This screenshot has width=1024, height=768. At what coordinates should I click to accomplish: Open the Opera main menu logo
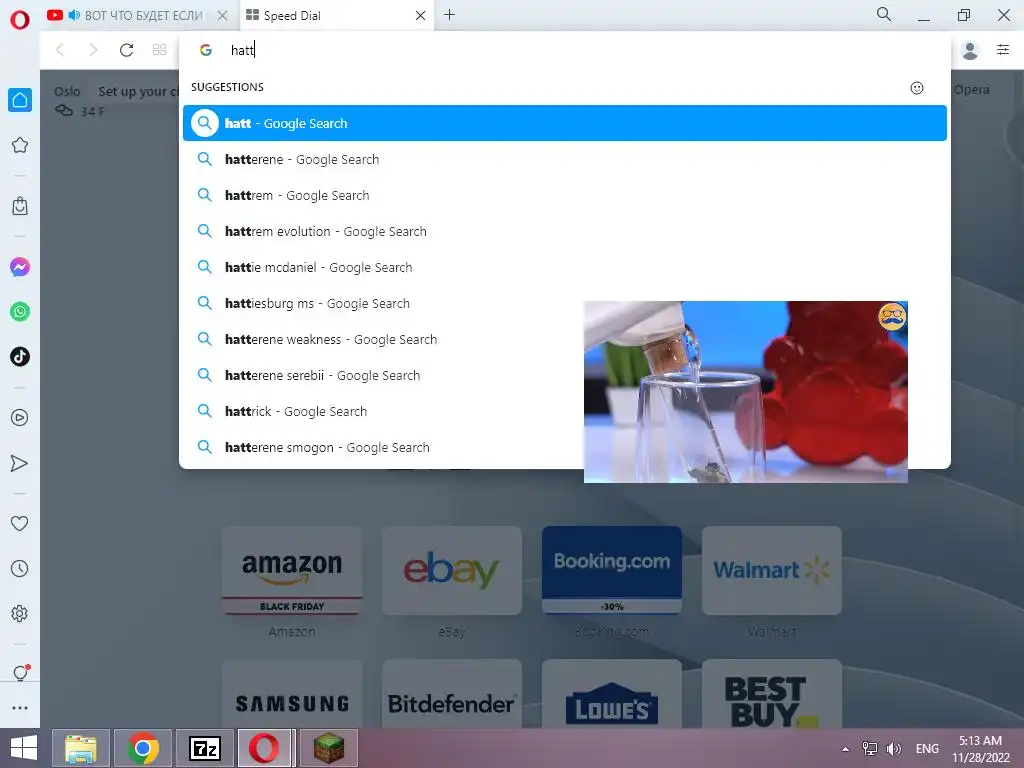[x=20, y=20]
